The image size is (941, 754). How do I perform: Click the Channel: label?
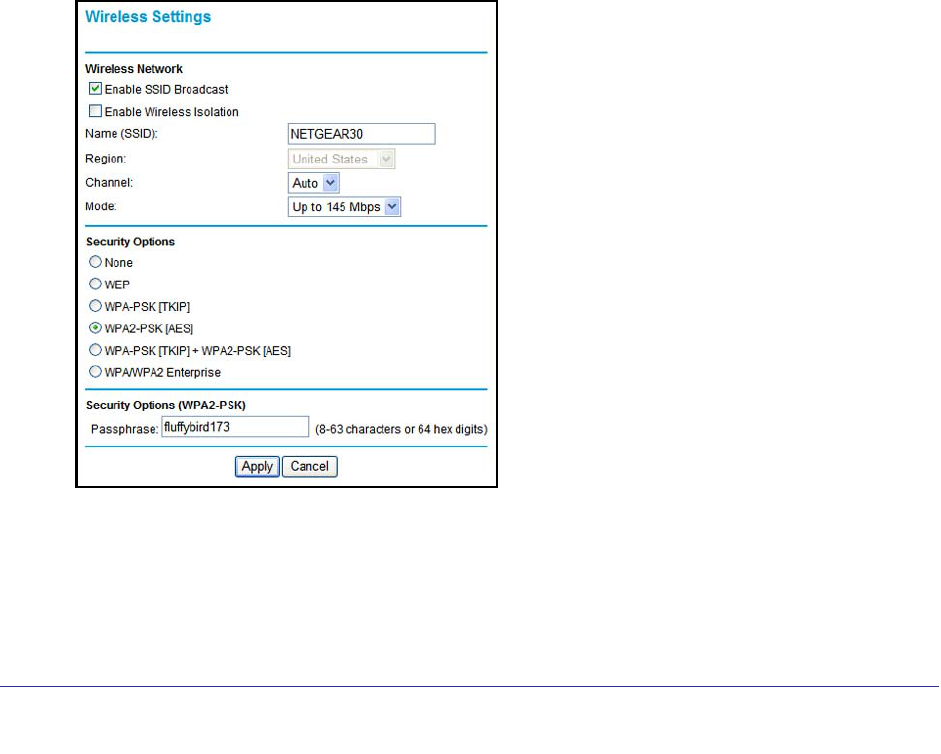pyautogui.click(x=109, y=182)
